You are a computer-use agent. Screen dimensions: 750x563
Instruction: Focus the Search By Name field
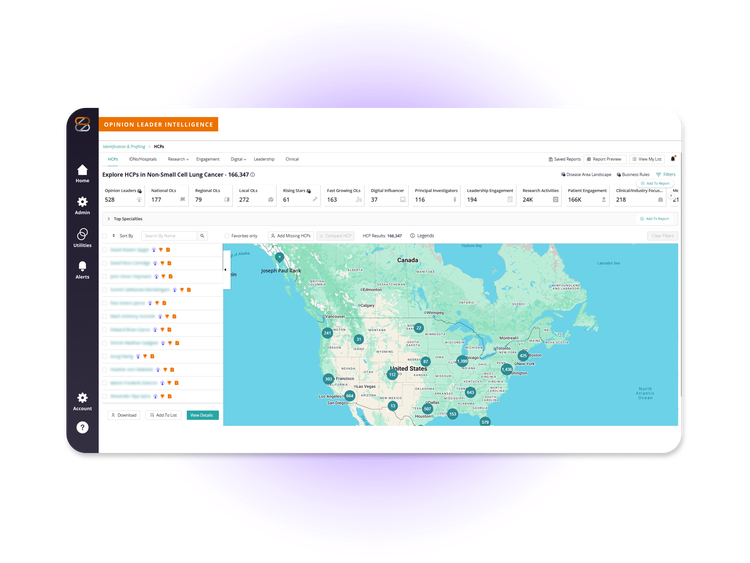pyautogui.click(x=169, y=236)
